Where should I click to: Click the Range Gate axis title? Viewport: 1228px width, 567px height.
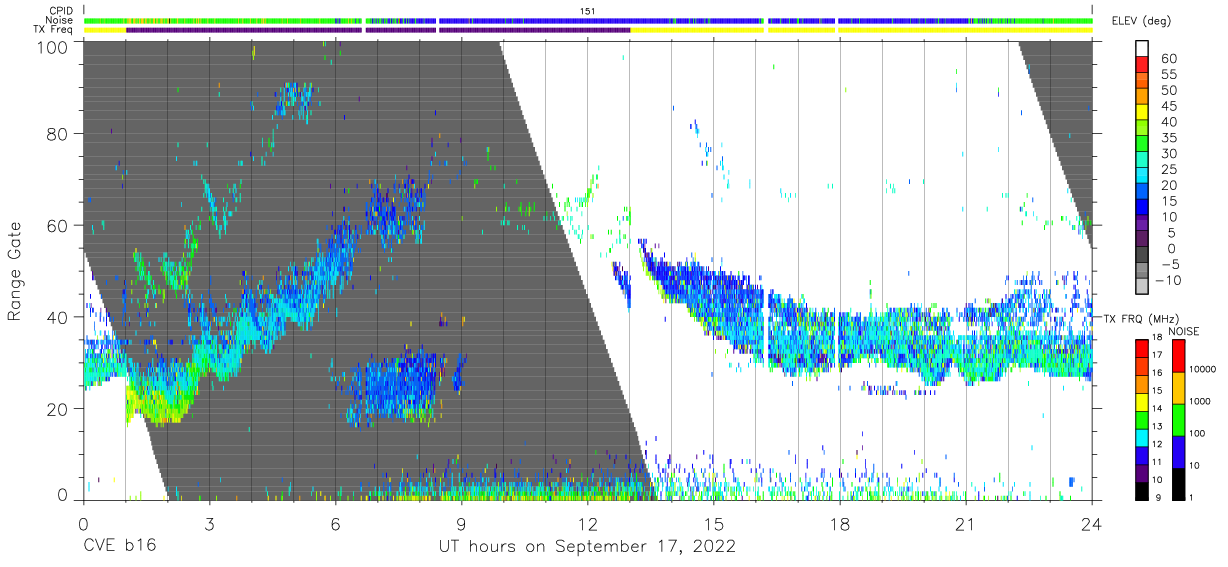click(15, 272)
